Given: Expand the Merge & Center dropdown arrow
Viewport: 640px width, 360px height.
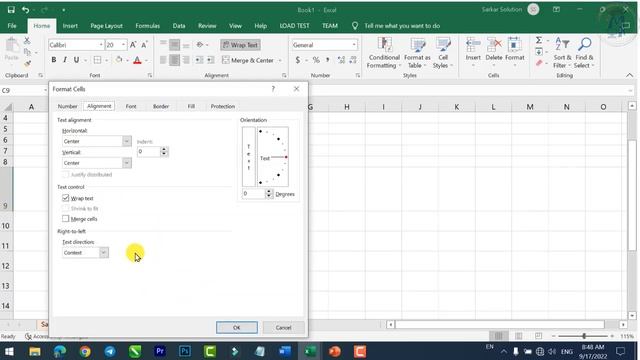Looking at the screenshot, I should (x=280, y=60).
